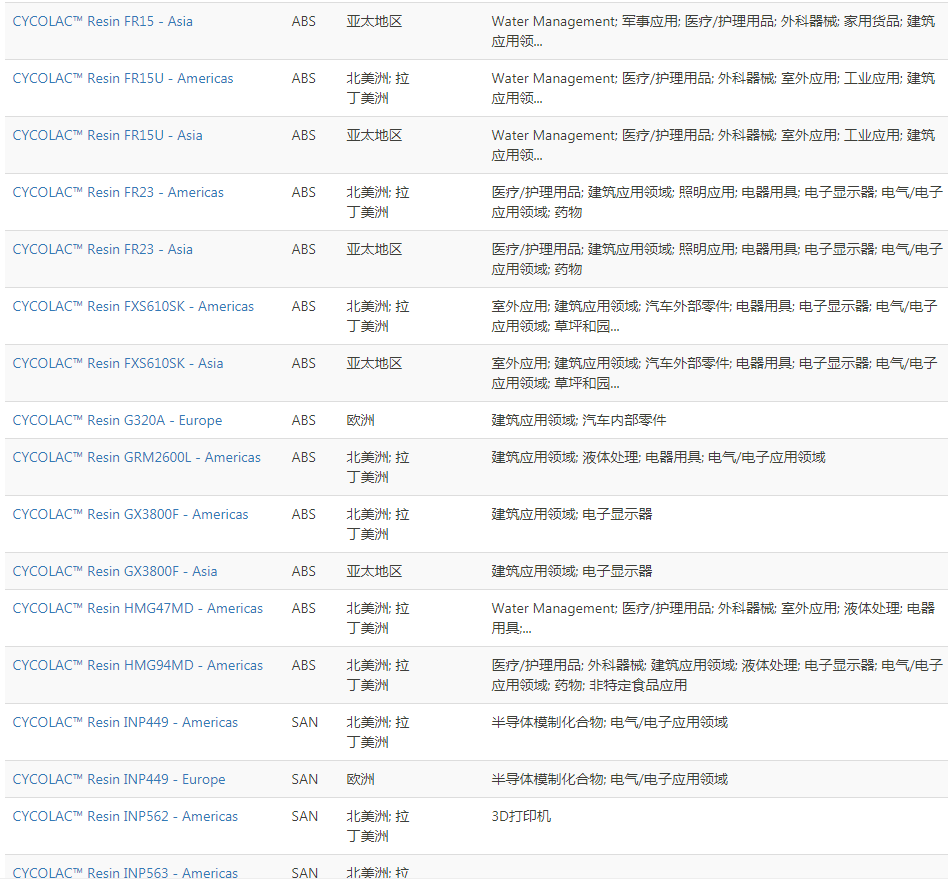Click ABS cell in FR15 - Asia row
Viewport: 948px width, 879px height.
[304, 21]
